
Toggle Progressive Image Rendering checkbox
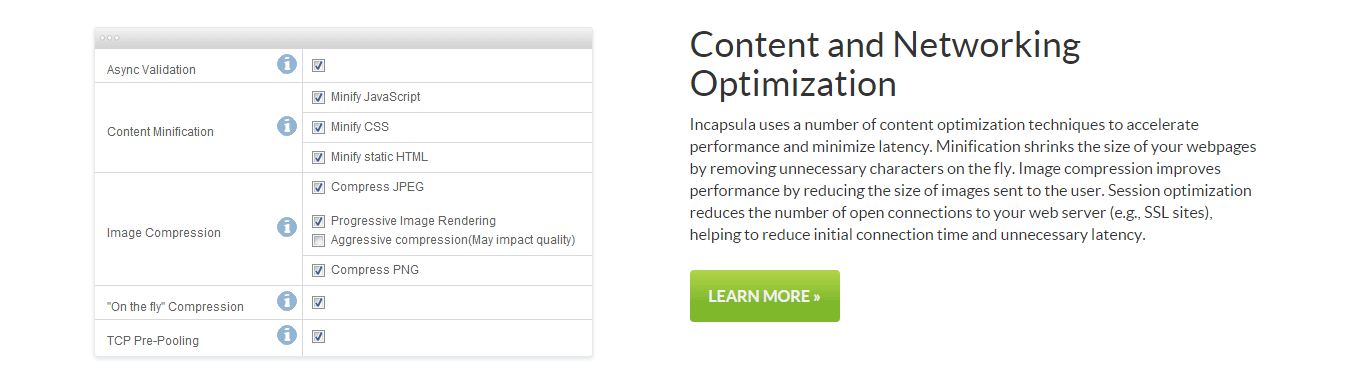point(318,221)
